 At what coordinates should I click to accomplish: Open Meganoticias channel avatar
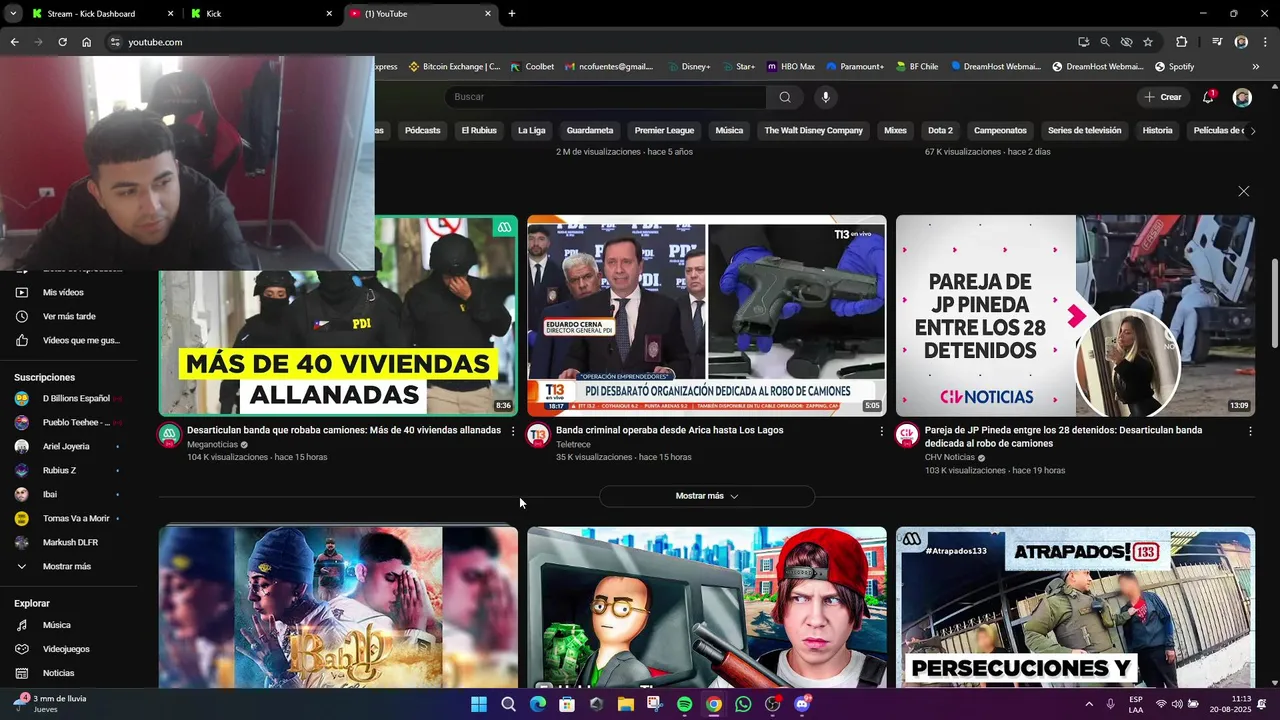click(169, 435)
